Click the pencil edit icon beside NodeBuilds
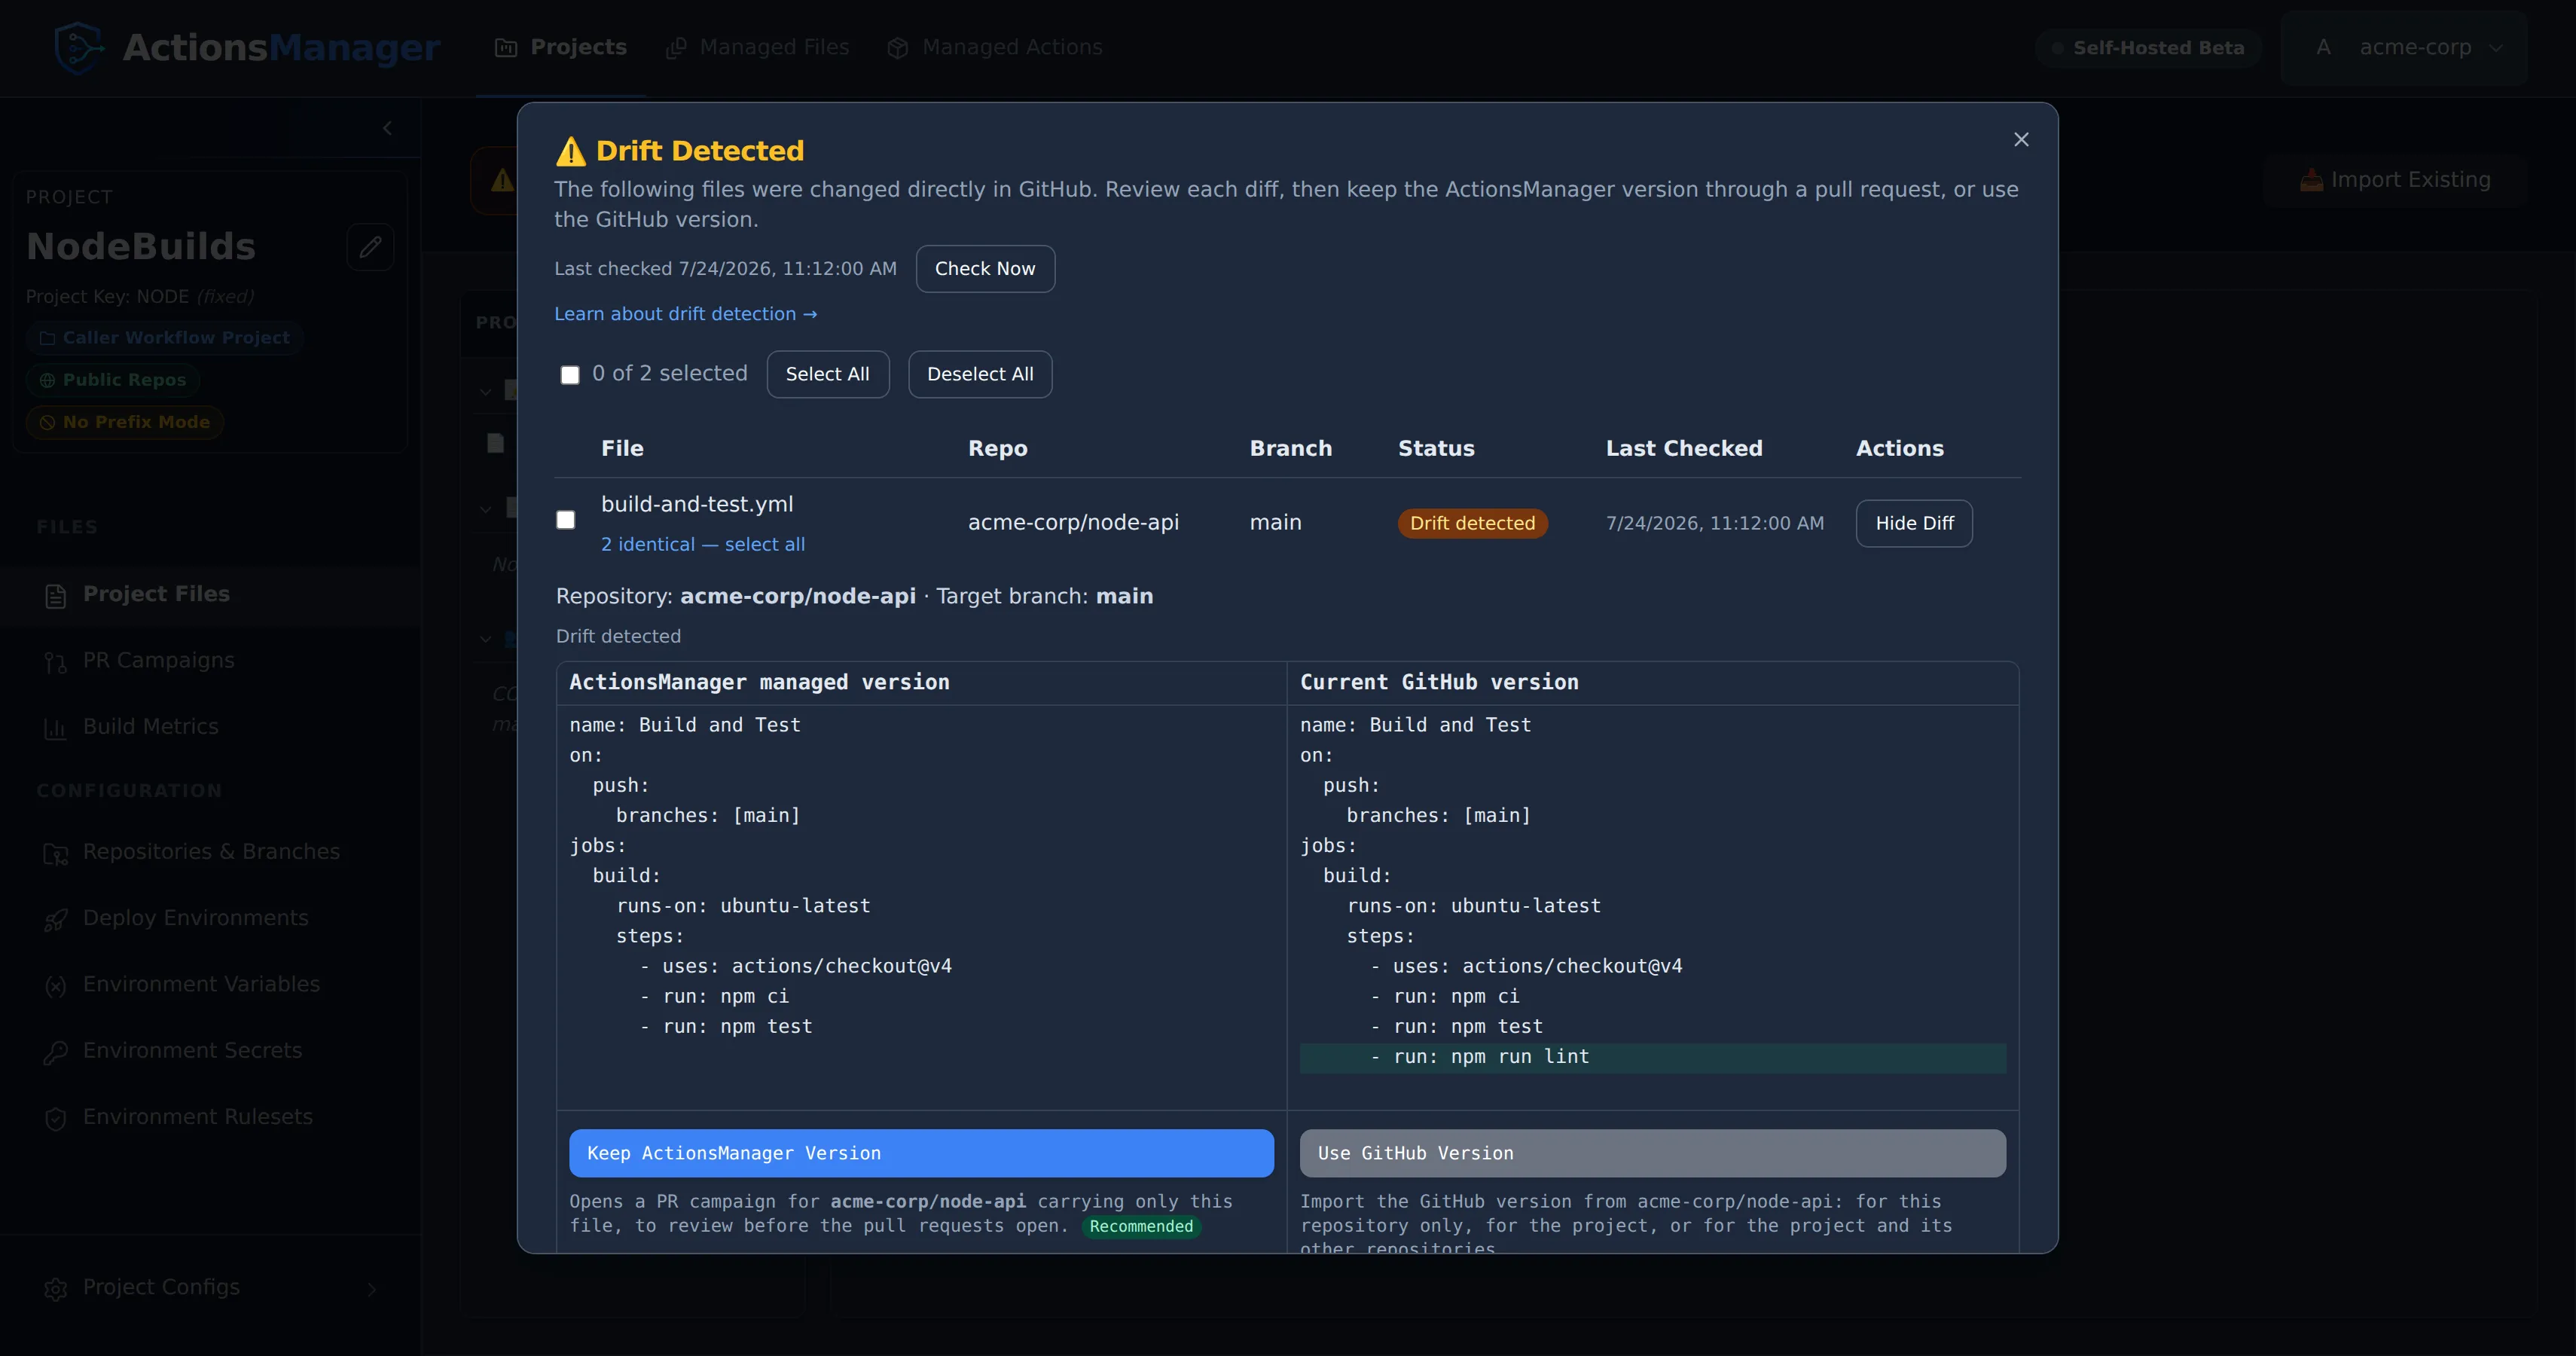 point(370,247)
